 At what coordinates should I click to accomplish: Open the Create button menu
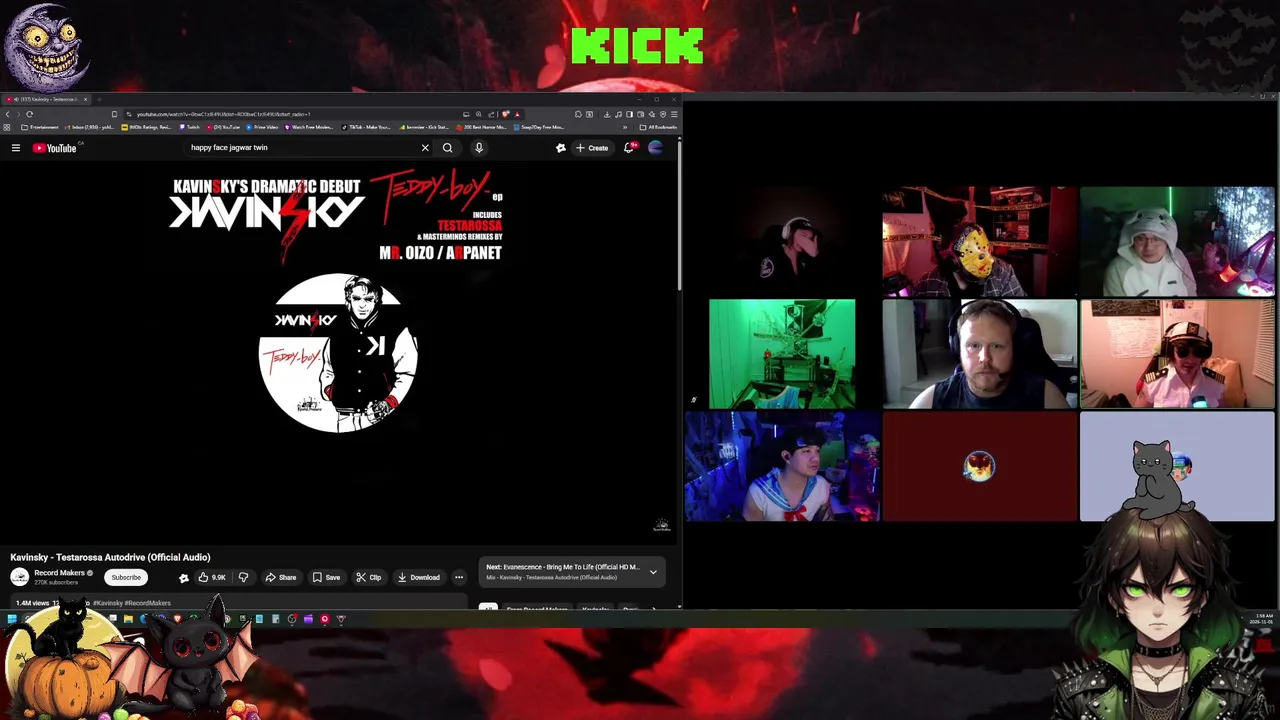592,148
